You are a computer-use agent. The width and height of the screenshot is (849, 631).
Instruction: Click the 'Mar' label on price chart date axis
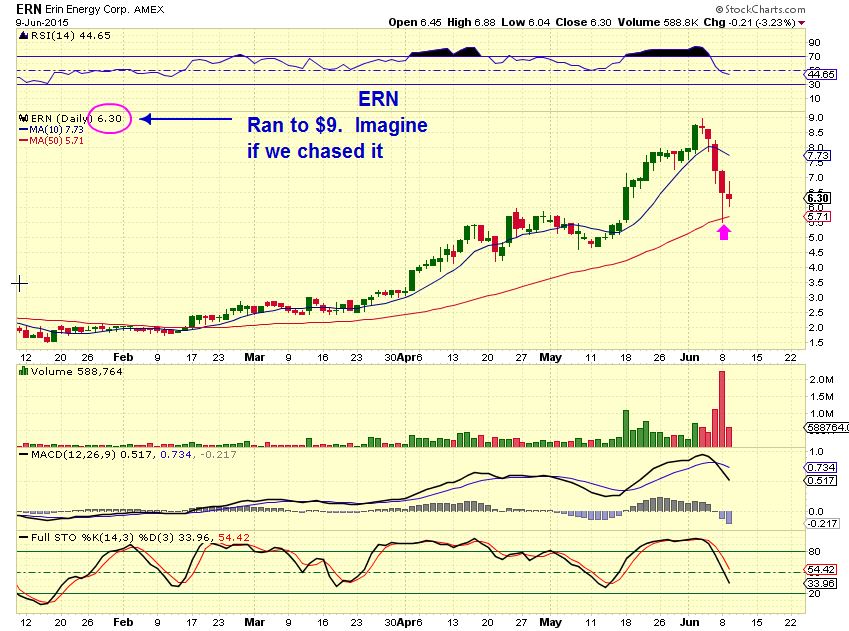[x=254, y=357]
